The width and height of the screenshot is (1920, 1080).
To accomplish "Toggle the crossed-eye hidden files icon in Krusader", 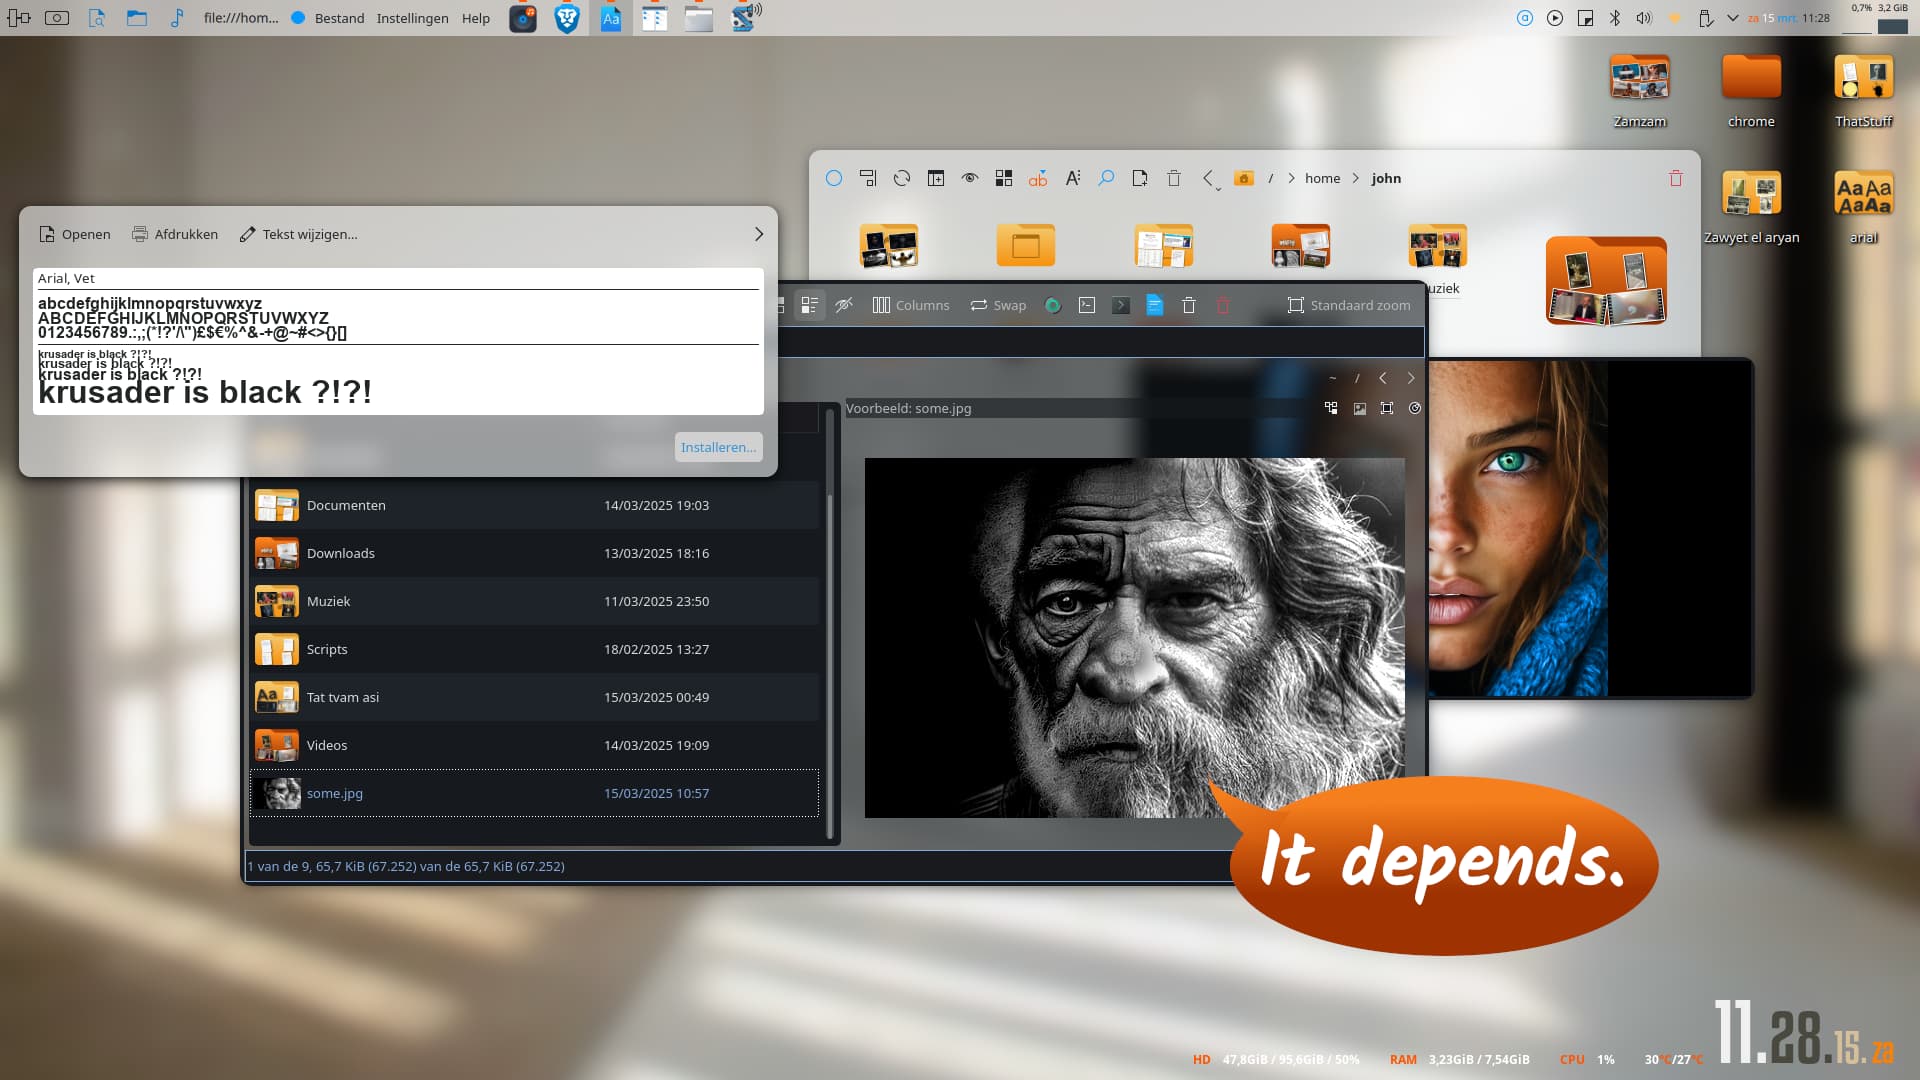I will 844,305.
